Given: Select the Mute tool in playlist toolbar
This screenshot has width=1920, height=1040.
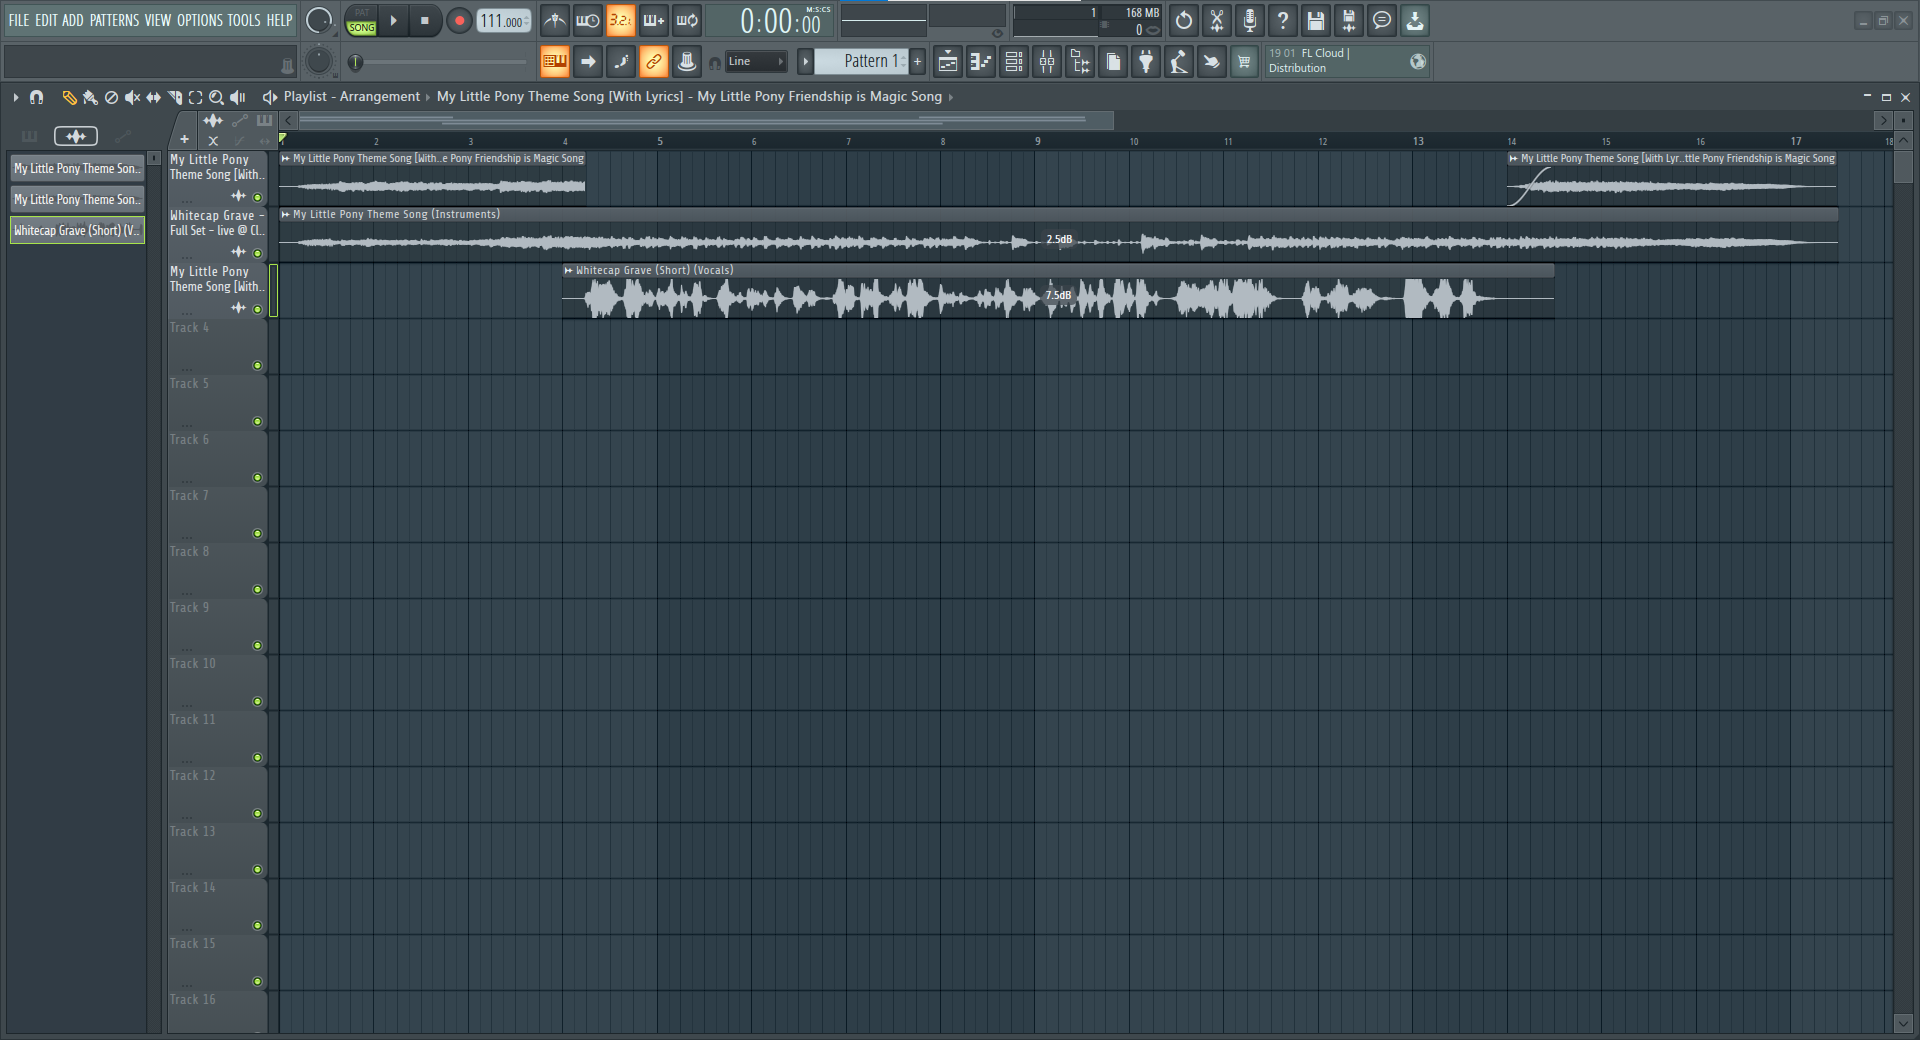Looking at the screenshot, I should (132, 97).
